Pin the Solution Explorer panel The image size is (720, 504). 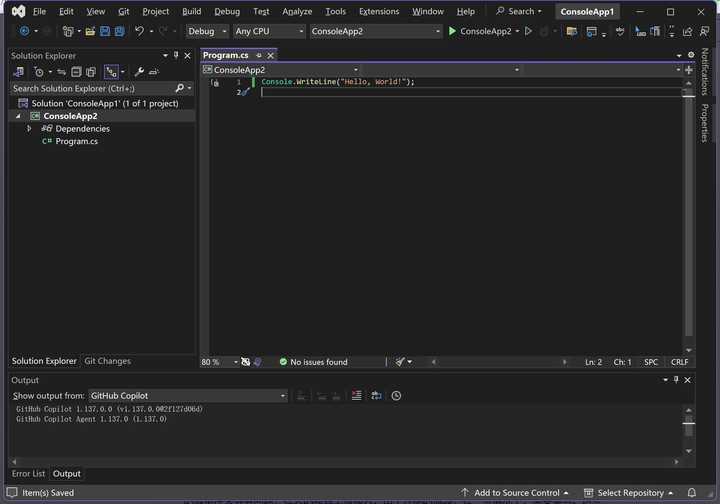click(x=176, y=56)
